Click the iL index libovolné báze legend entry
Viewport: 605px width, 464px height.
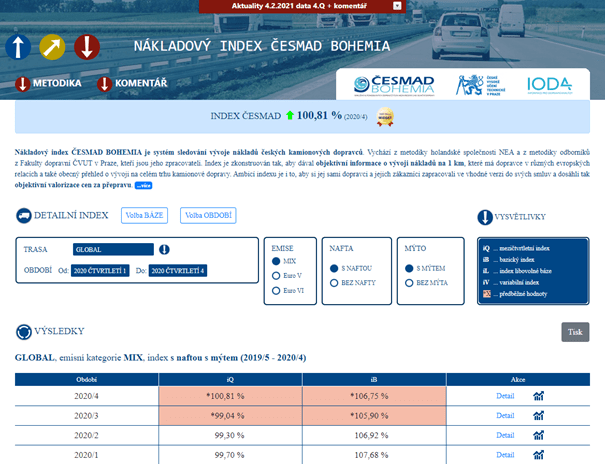517,271
